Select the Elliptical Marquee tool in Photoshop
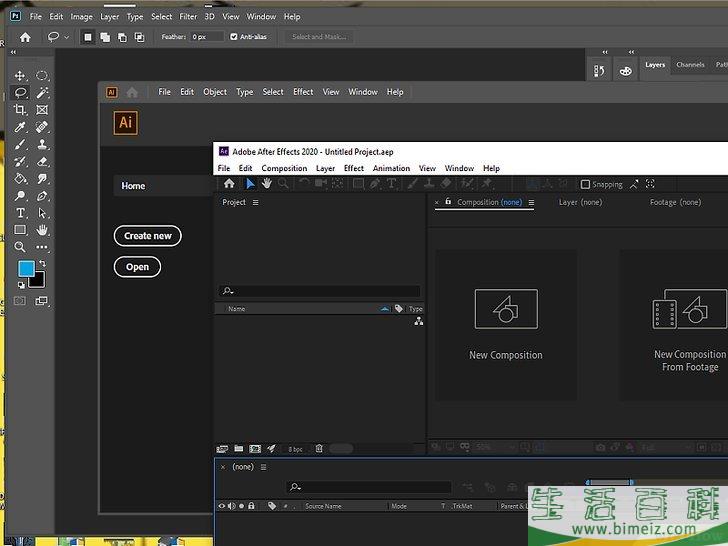Screen dimensions: 728x546 (x=42, y=75)
